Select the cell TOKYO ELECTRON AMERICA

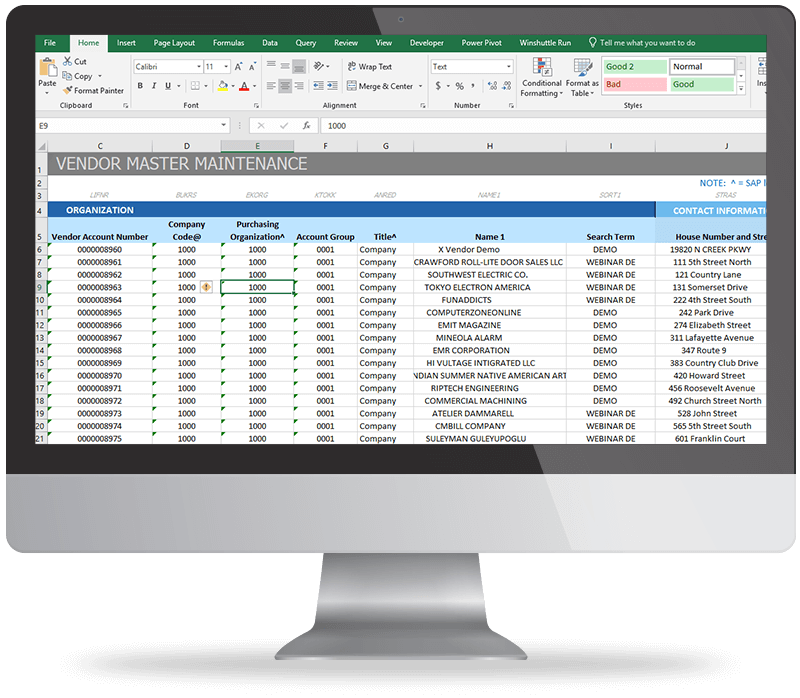[490, 287]
